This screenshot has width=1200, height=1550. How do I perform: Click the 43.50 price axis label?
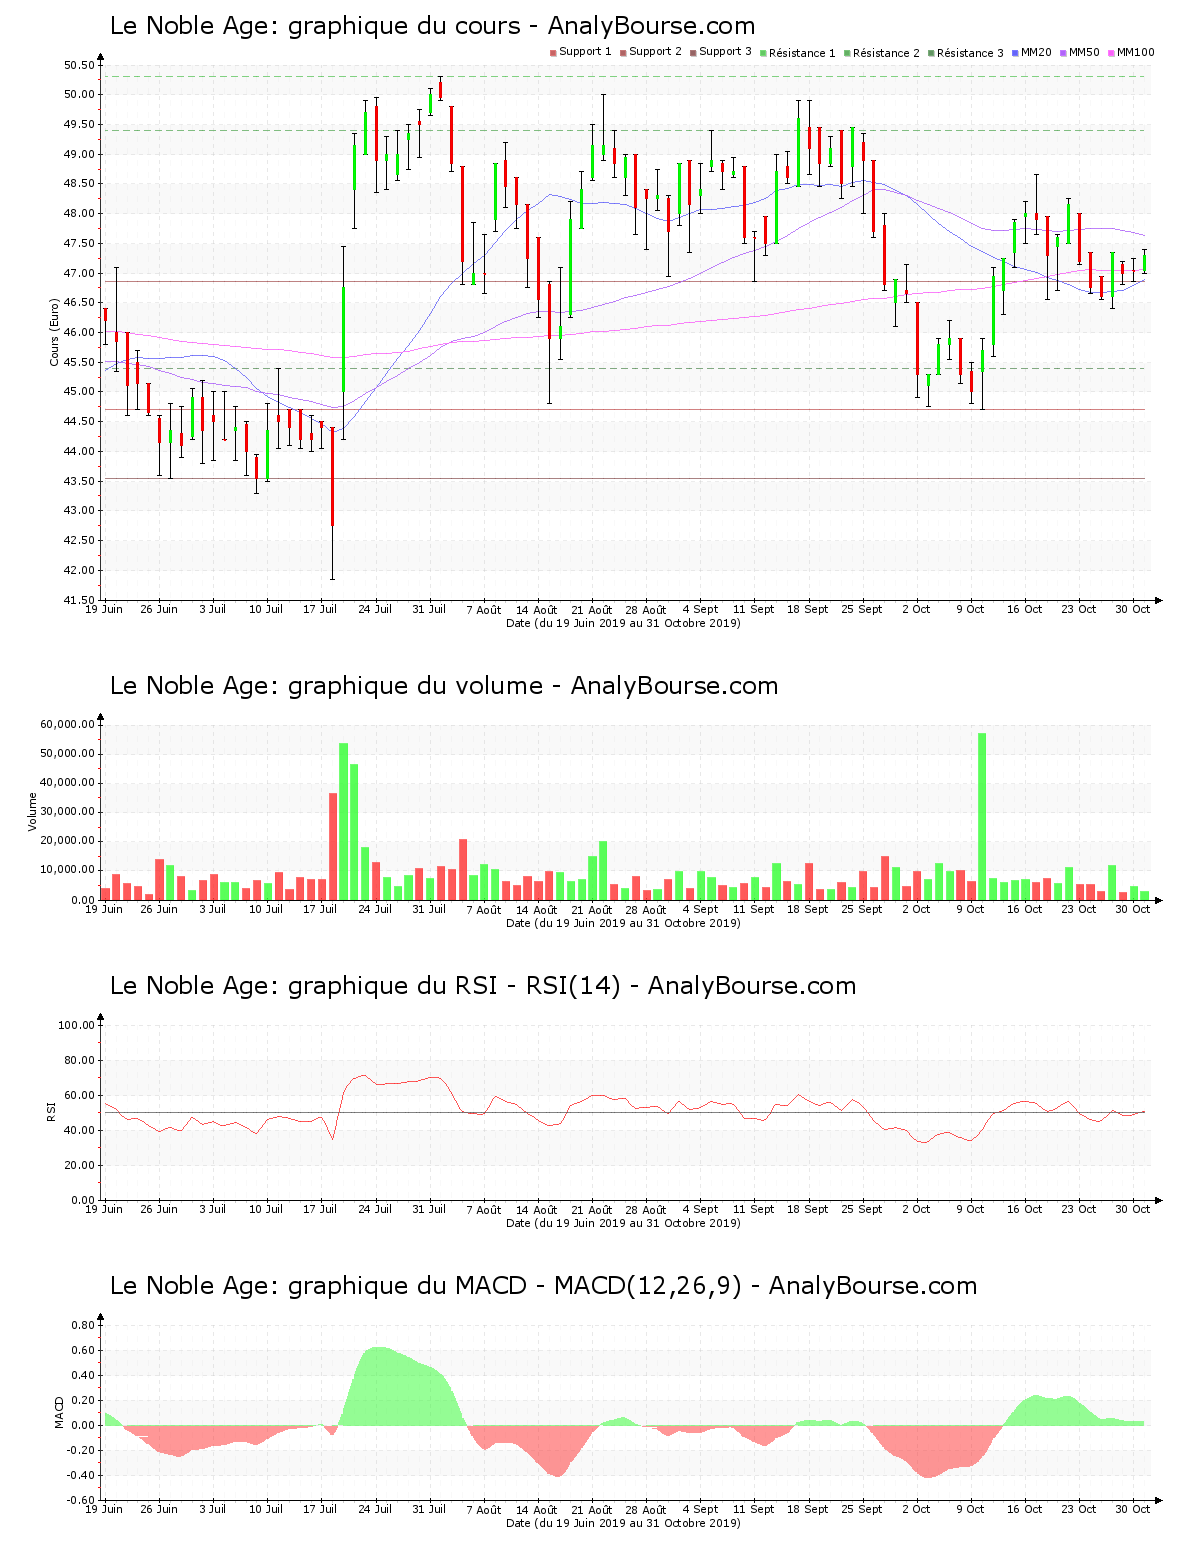coord(79,481)
